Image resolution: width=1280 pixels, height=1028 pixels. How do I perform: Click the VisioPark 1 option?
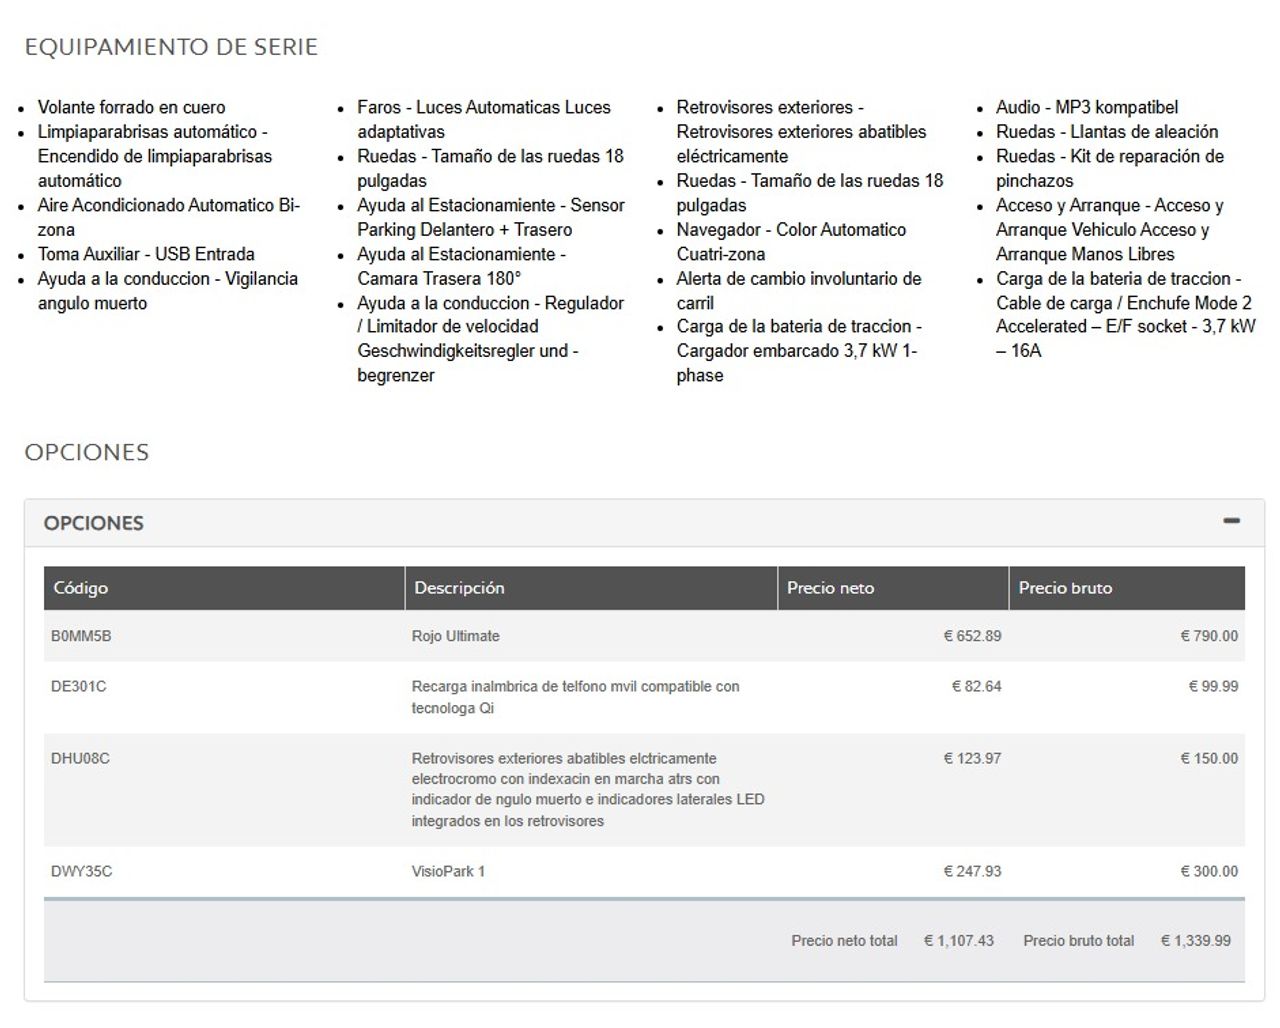tap(448, 871)
